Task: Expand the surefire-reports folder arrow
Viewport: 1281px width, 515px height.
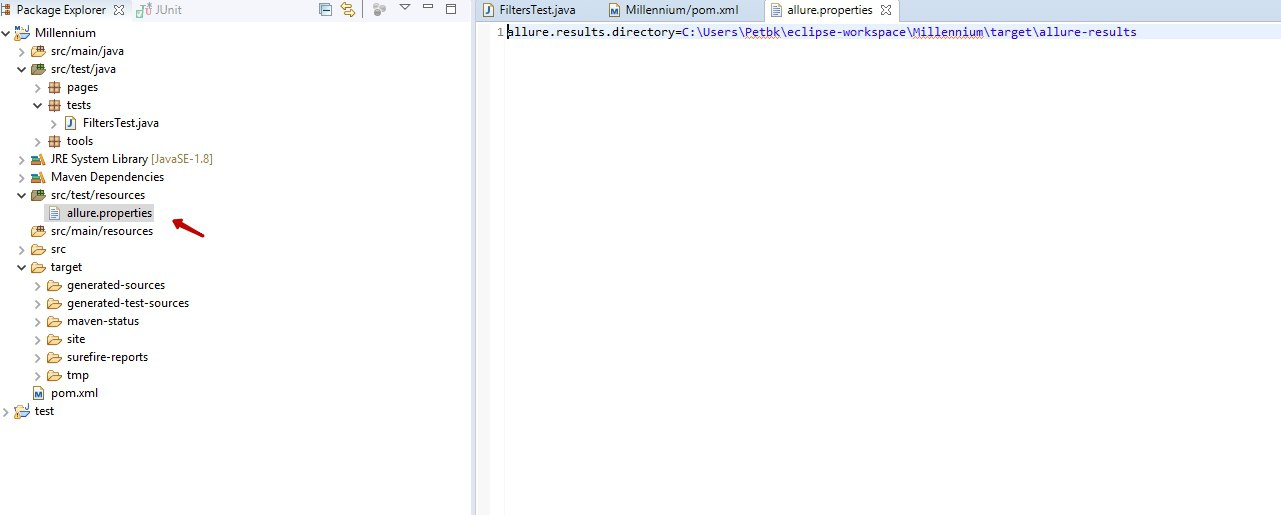Action: click(x=38, y=357)
